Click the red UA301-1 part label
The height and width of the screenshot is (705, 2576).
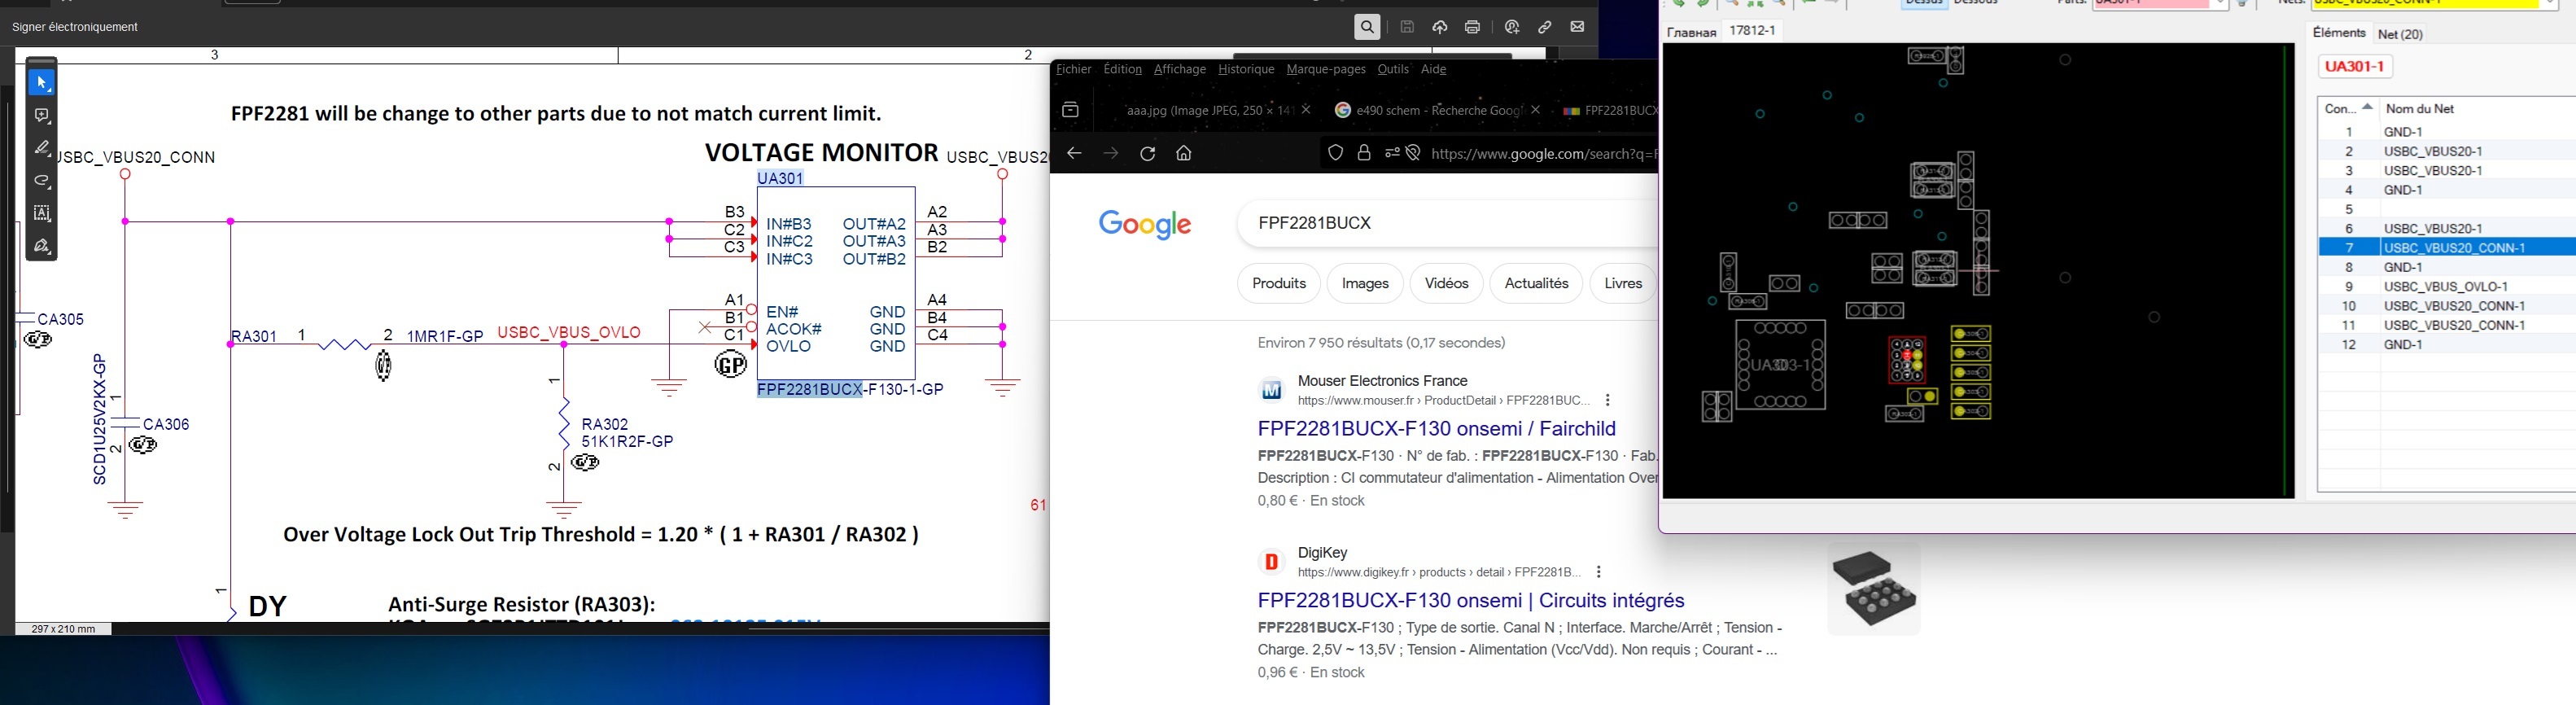pos(2355,67)
